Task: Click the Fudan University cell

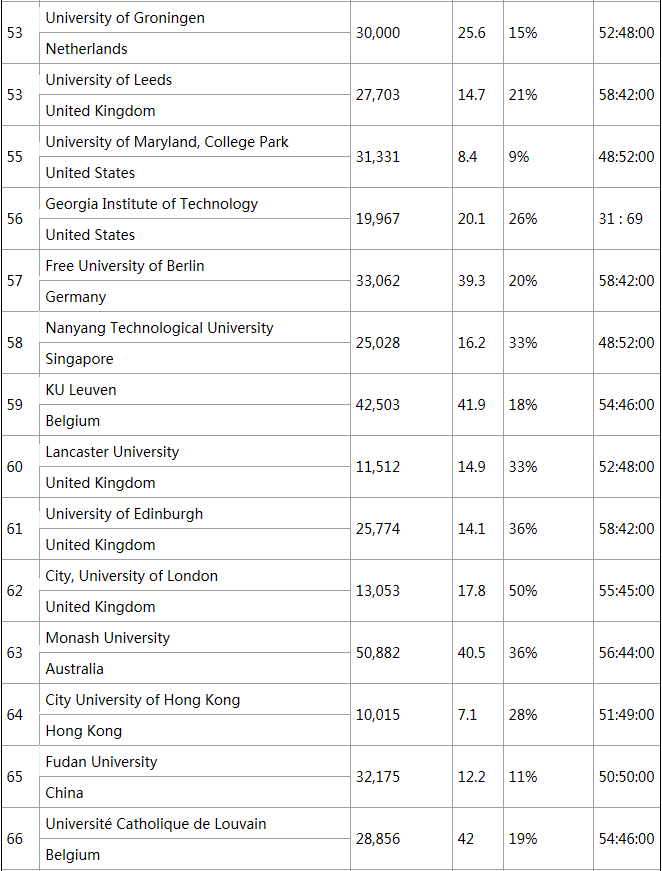Action: point(101,762)
